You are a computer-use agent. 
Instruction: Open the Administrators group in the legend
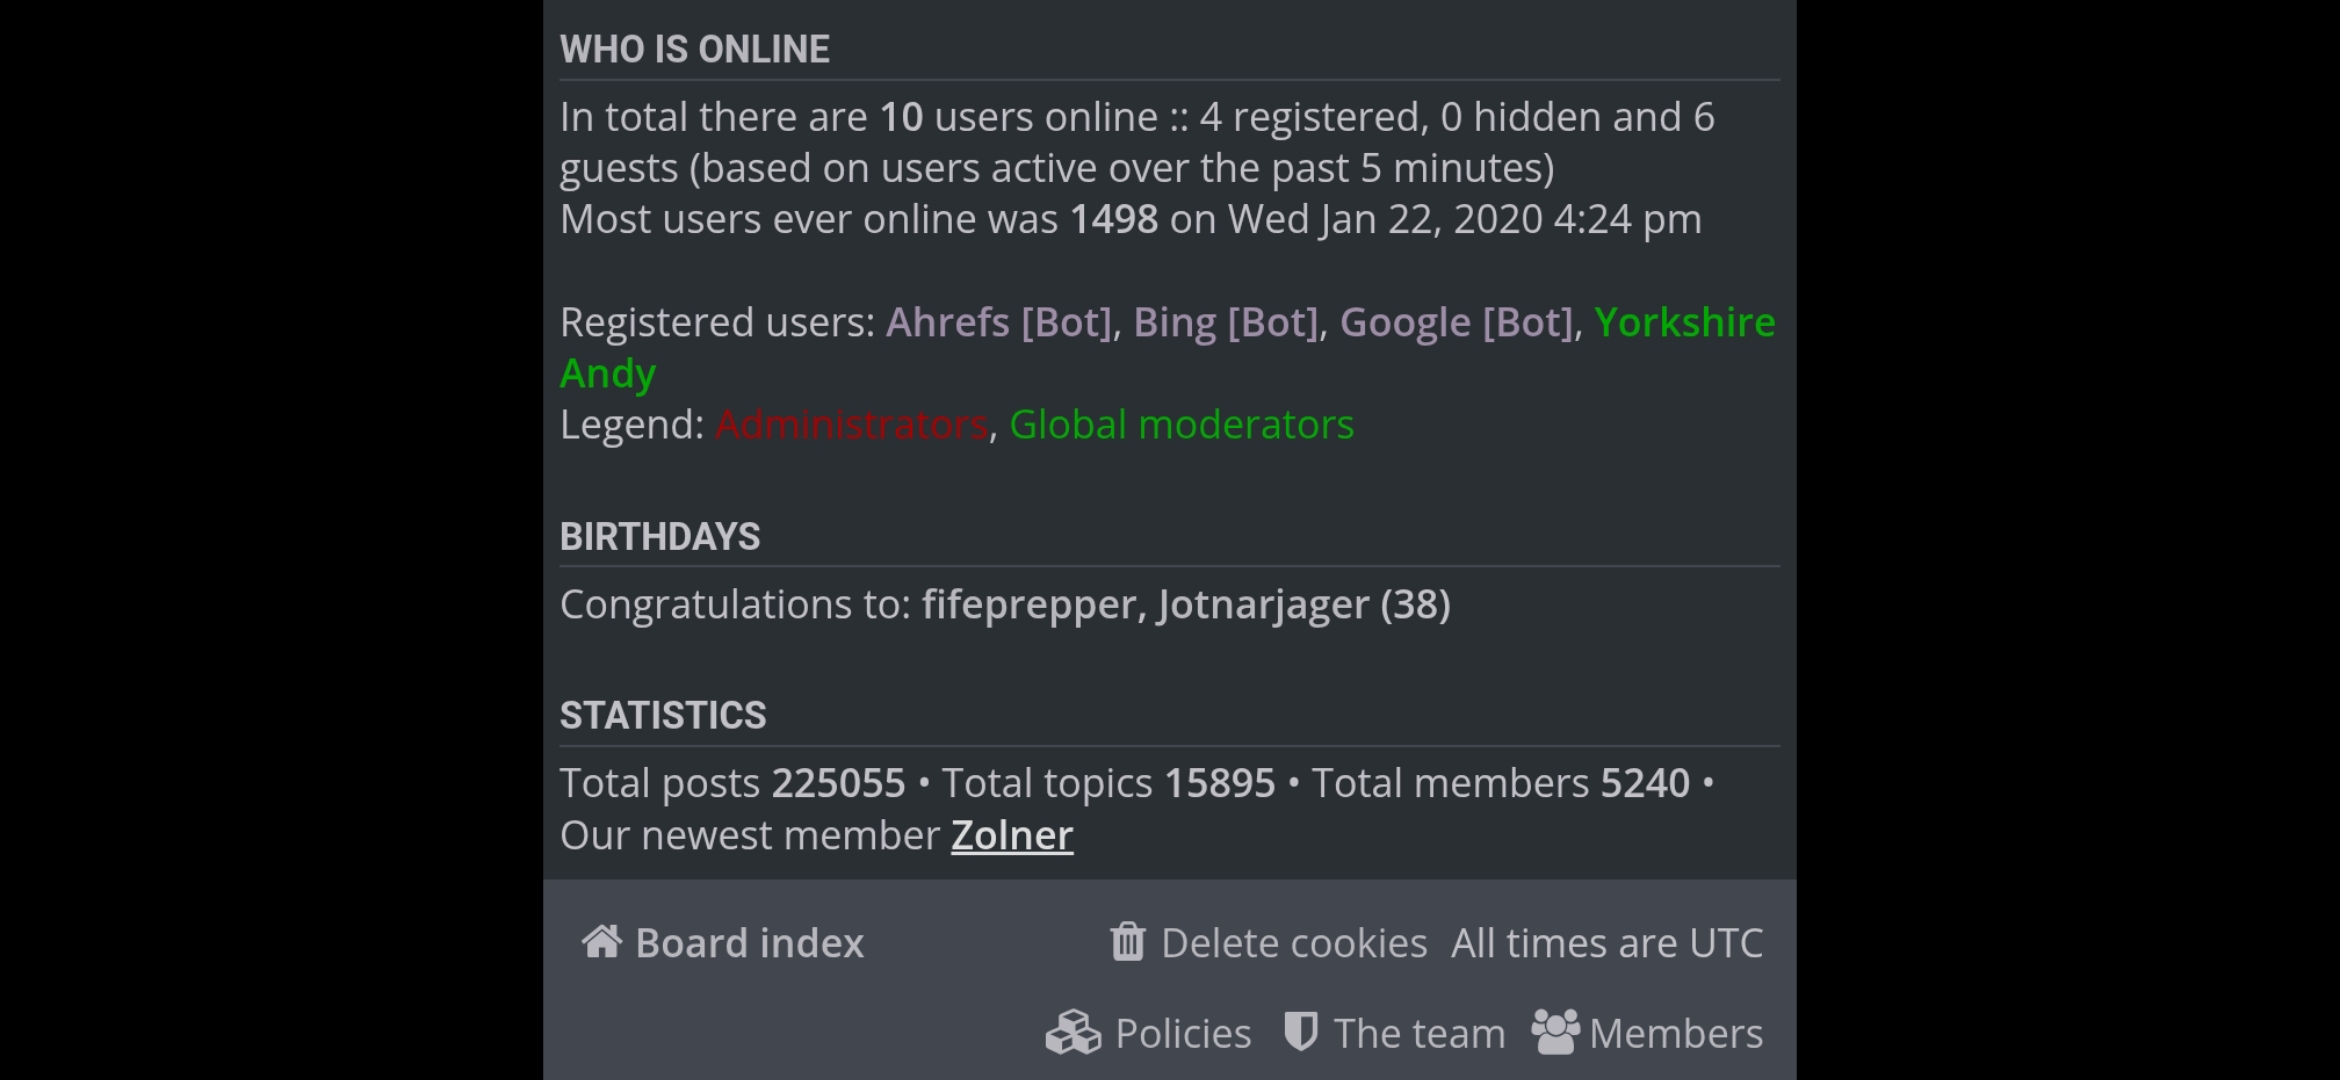click(851, 425)
